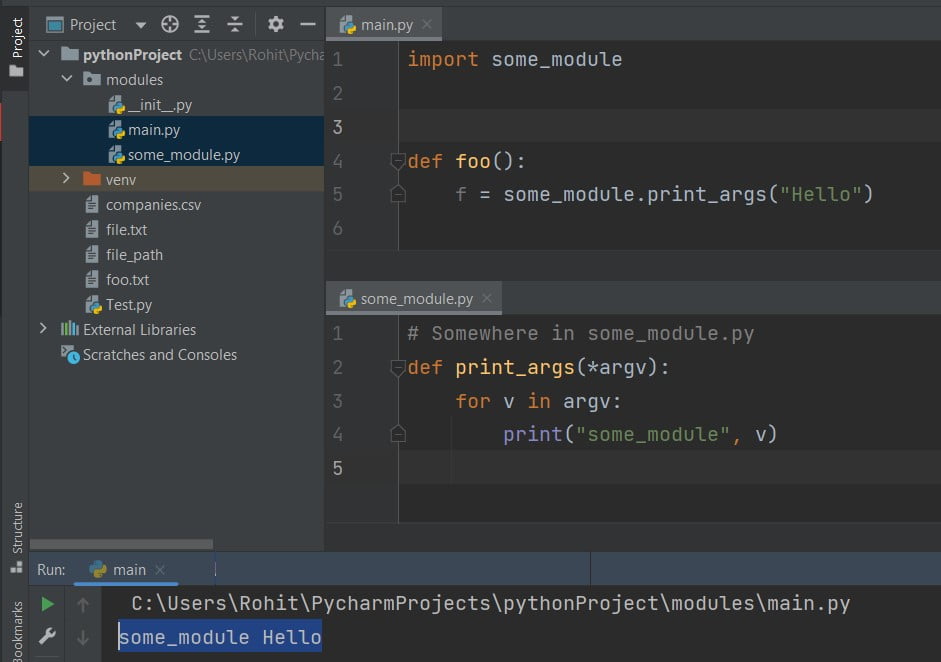941x662 pixels.
Task: Open Project panel options via gear icon
Action: pos(275,23)
